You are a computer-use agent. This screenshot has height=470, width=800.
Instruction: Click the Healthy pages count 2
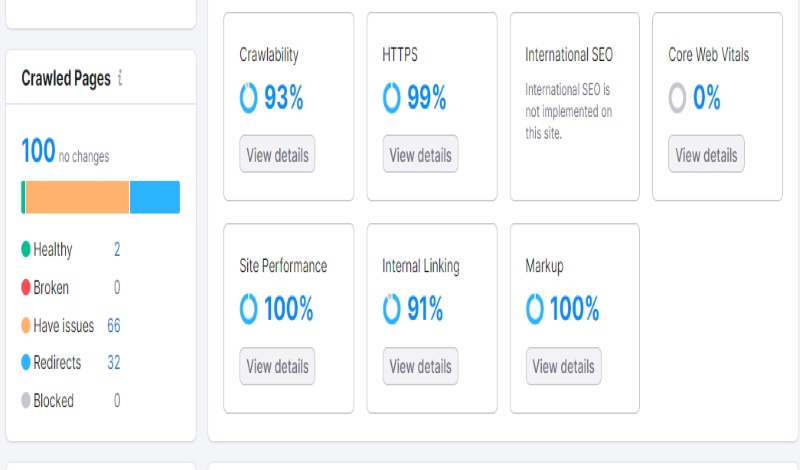(117, 250)
